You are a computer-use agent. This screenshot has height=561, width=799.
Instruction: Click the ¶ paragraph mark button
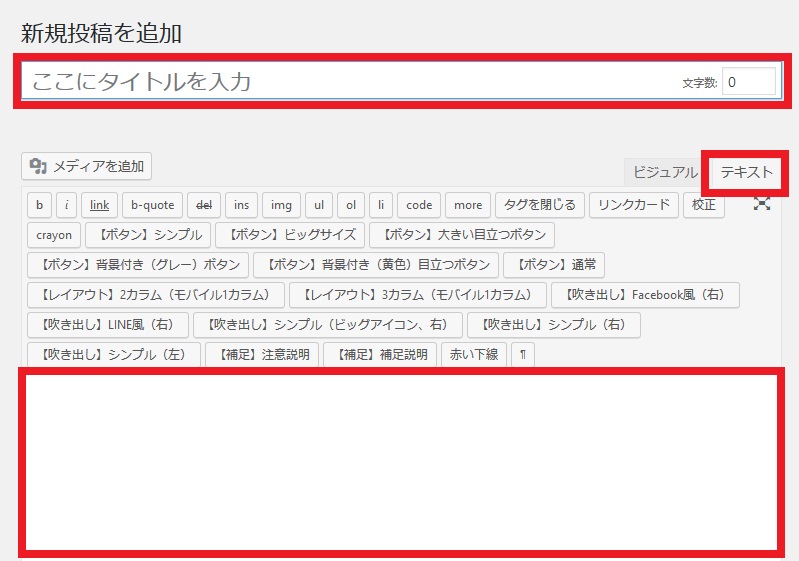(523, 355)
